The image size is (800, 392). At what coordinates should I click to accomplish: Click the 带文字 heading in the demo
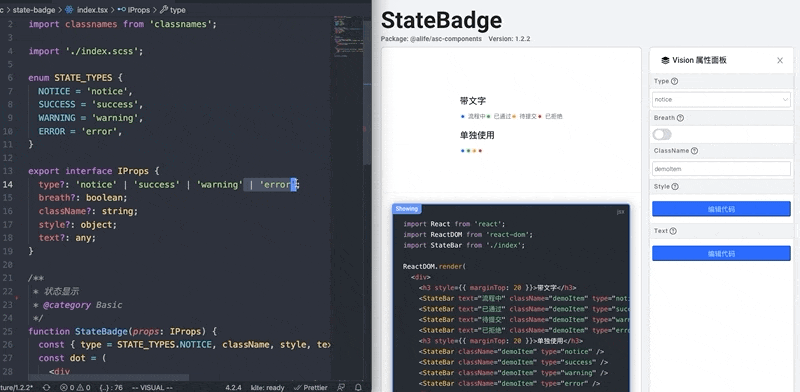[472, 101]
